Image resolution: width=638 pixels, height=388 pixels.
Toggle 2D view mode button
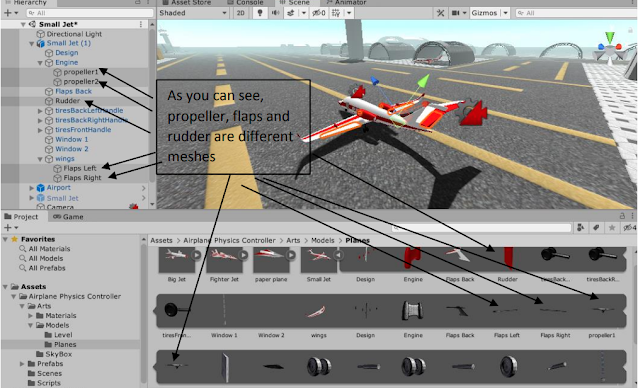240,13
